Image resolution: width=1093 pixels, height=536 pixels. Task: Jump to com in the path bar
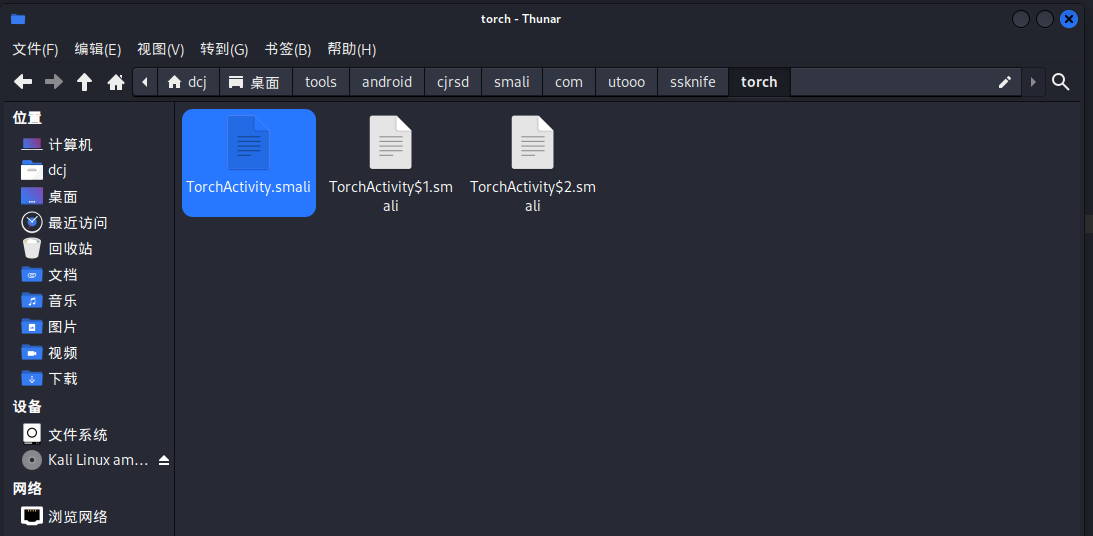click(x=569, y=82)
